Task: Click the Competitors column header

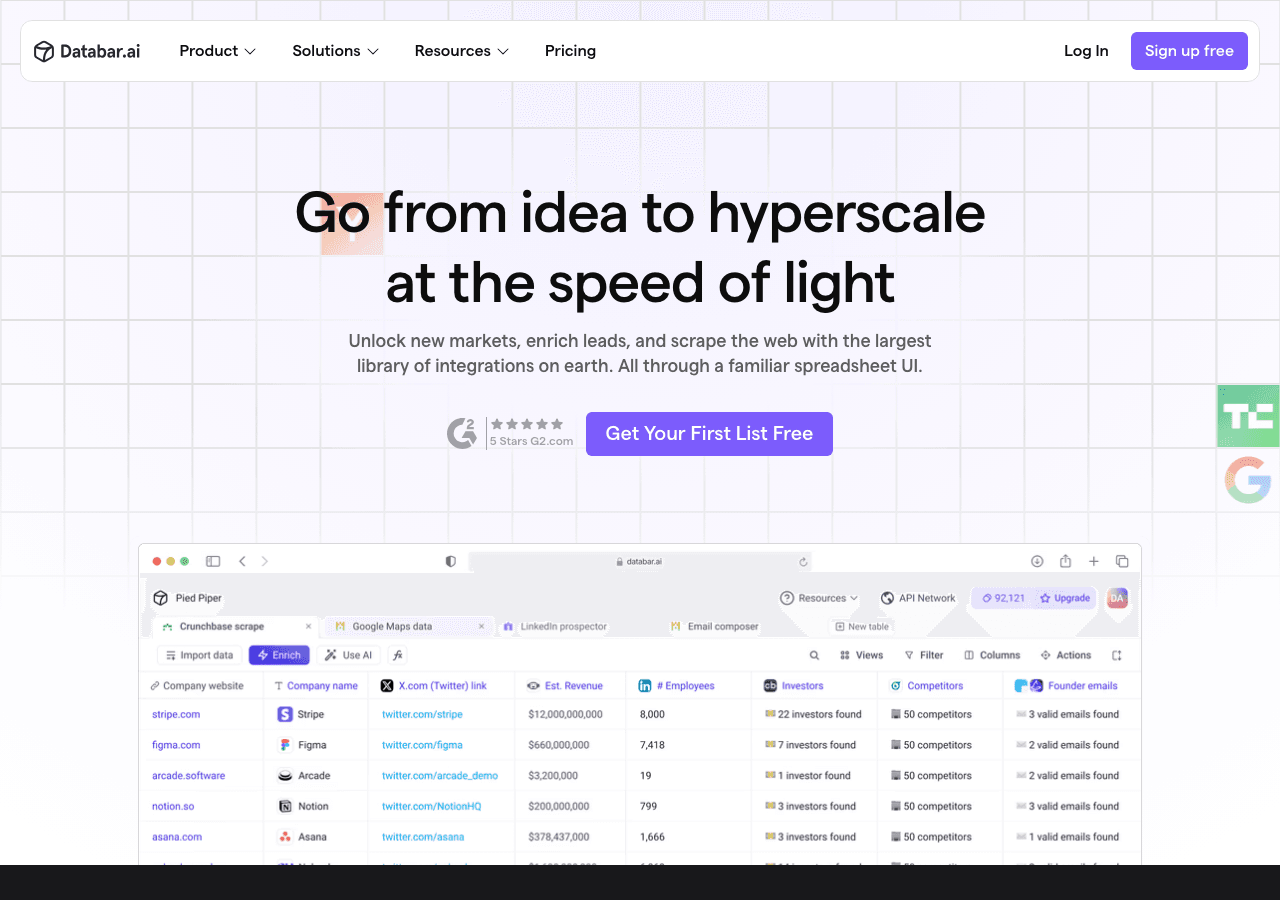Action: (940, 686)
